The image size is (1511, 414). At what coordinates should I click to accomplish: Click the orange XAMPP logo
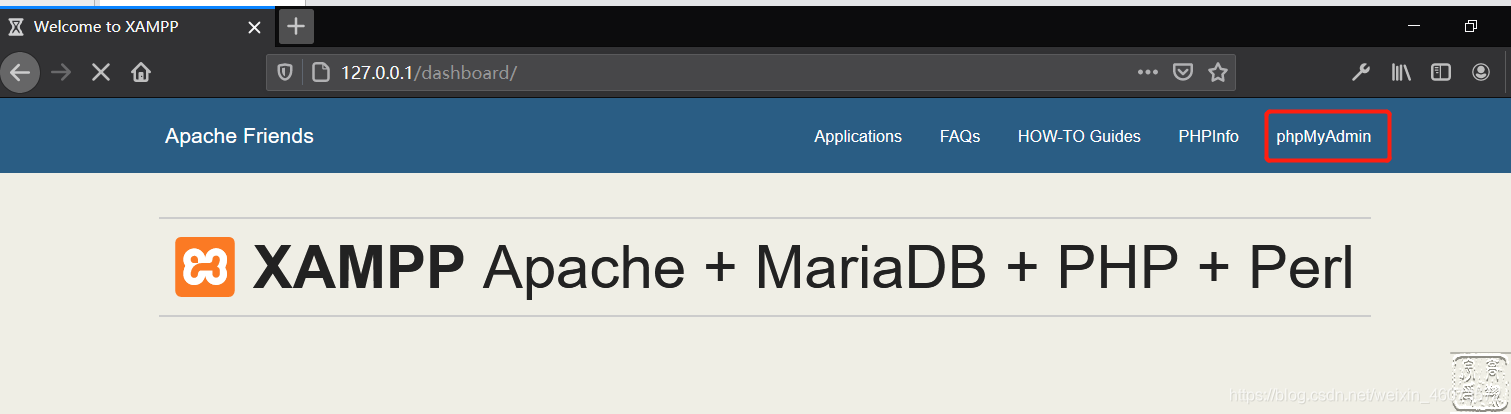205,267
